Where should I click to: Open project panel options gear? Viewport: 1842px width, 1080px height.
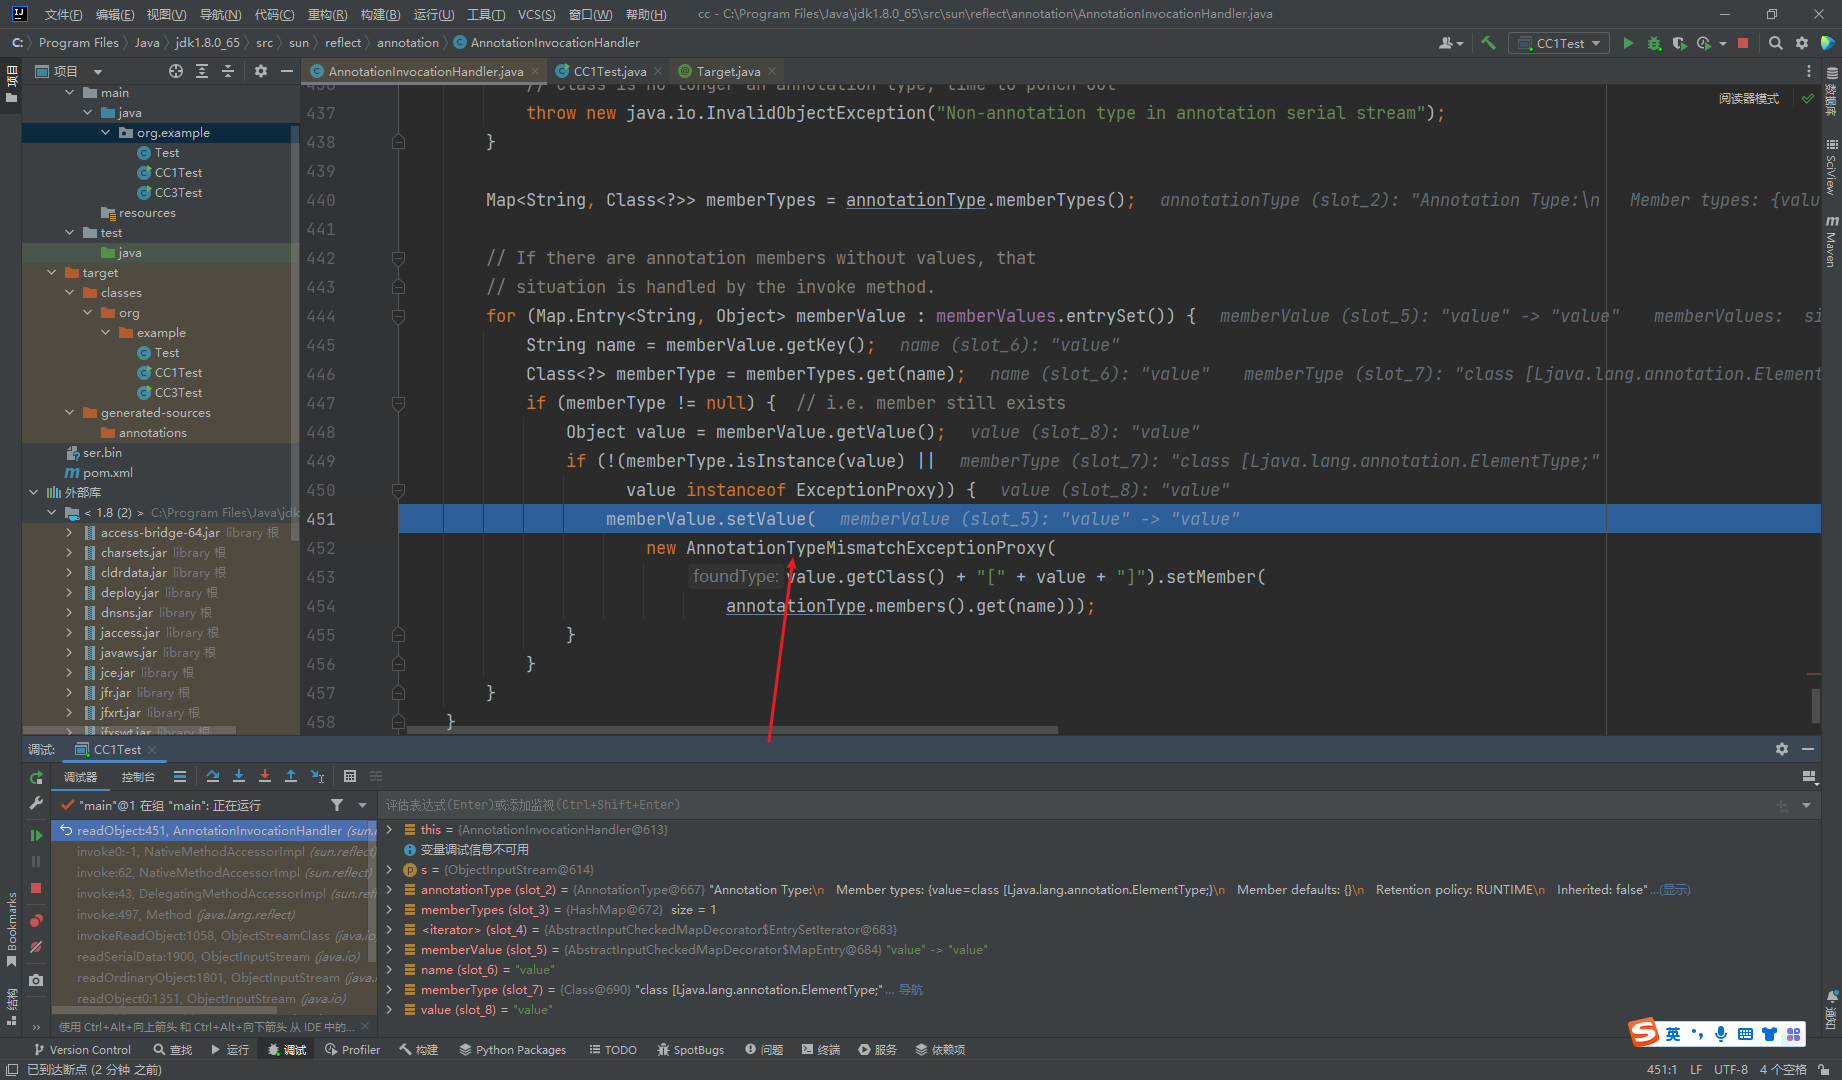coord(261,71)
